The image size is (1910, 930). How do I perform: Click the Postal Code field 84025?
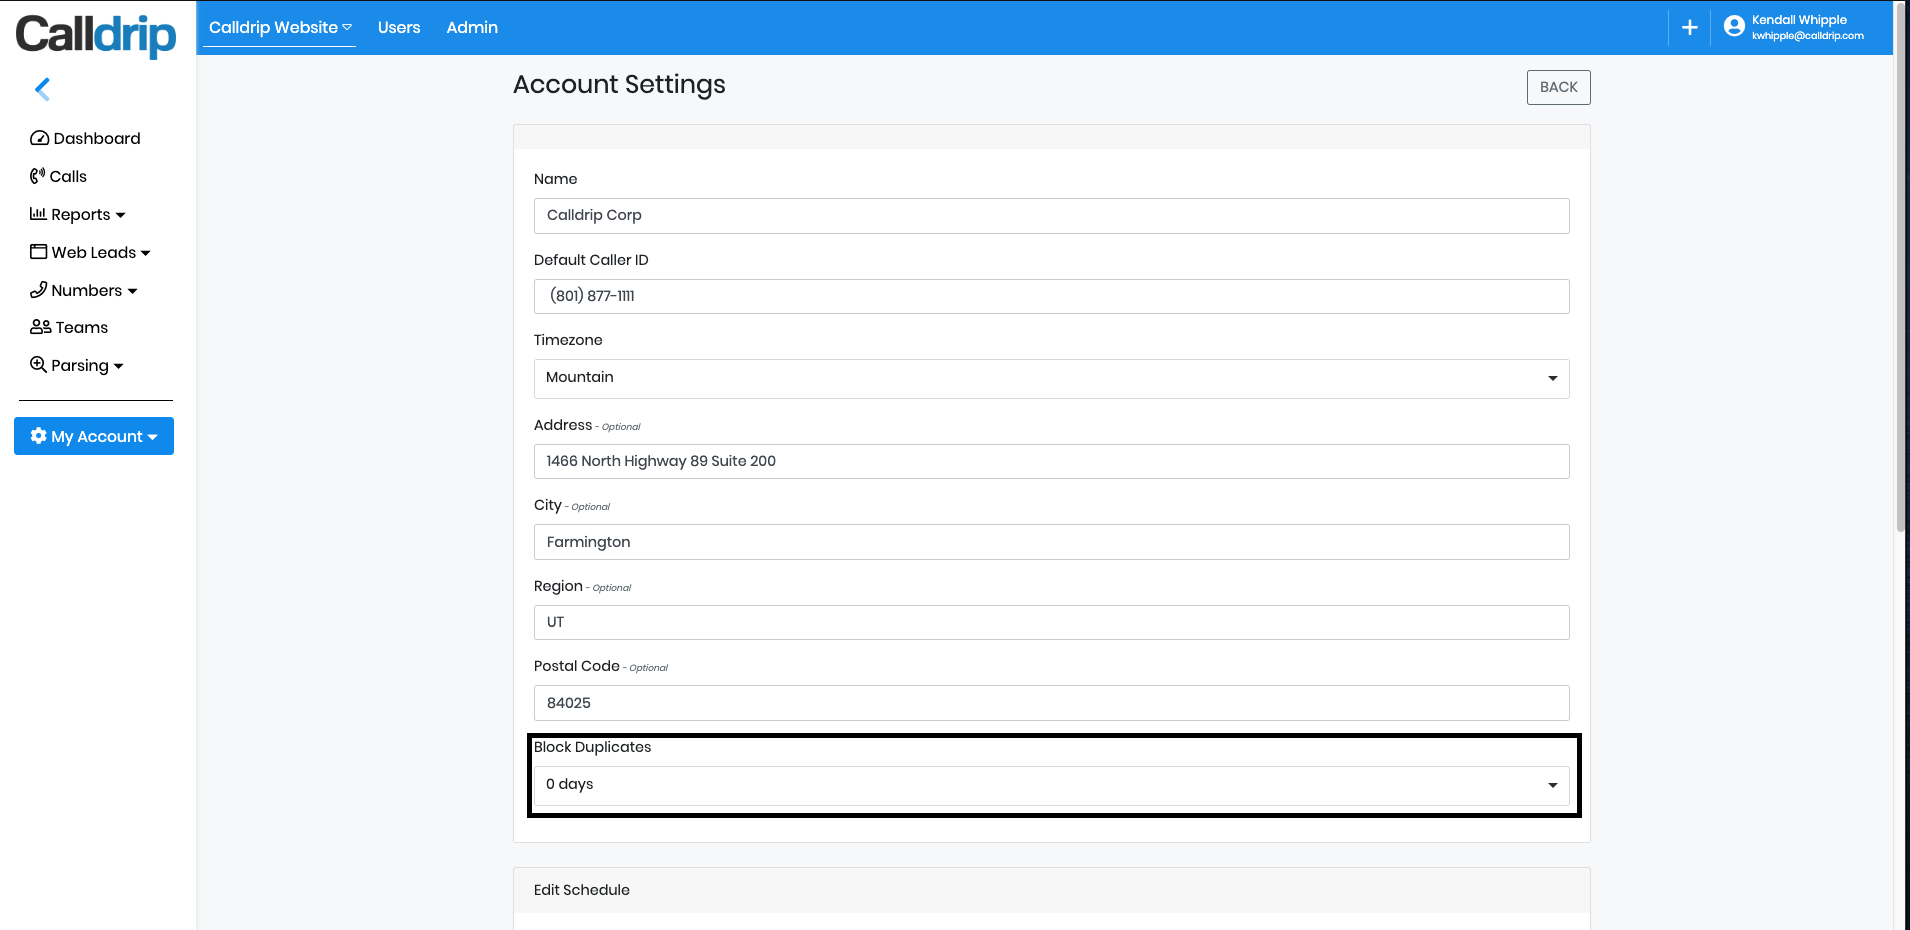point(1051,703)
